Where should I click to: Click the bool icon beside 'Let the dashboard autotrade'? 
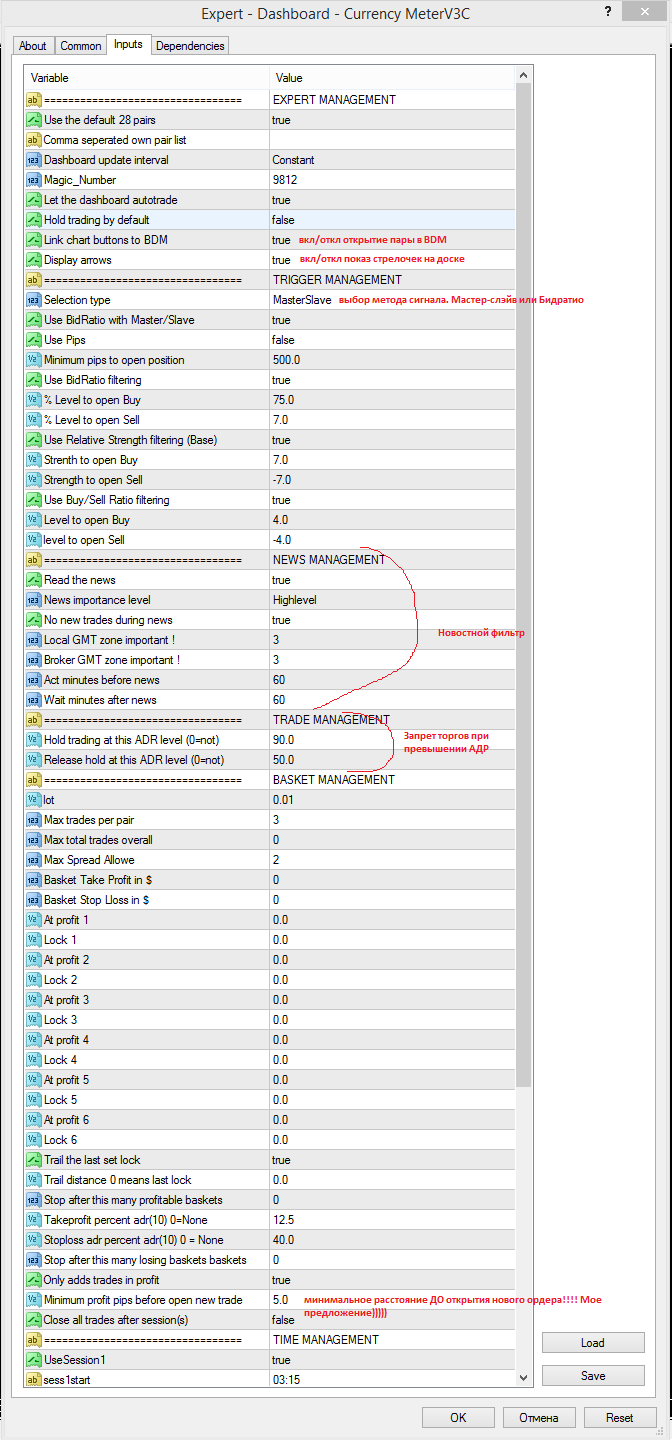(33, 200)
